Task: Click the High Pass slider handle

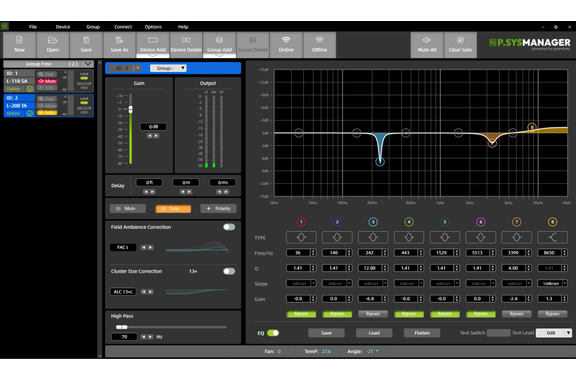Action: click(x=122, y=327)
